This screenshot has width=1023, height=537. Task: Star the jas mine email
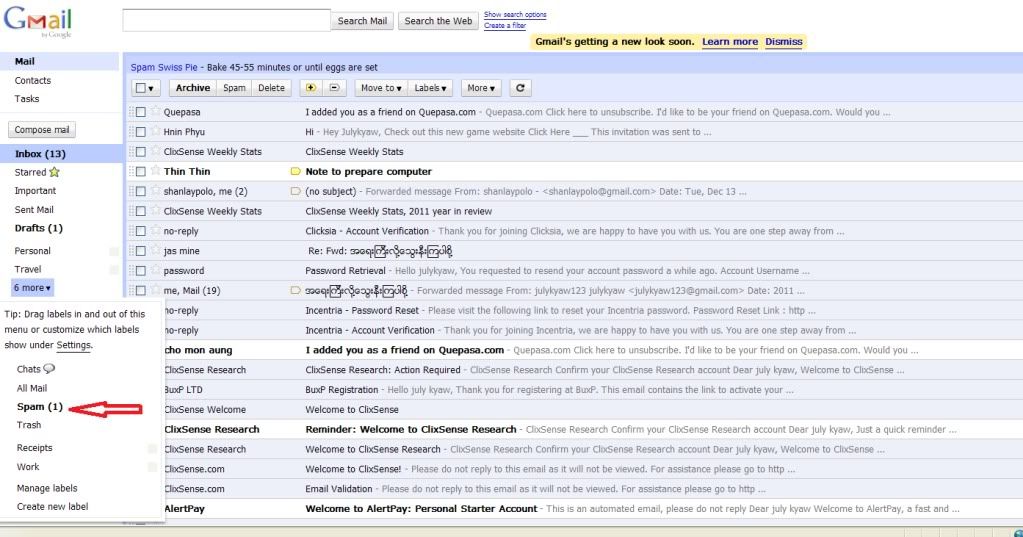point(155,250)
